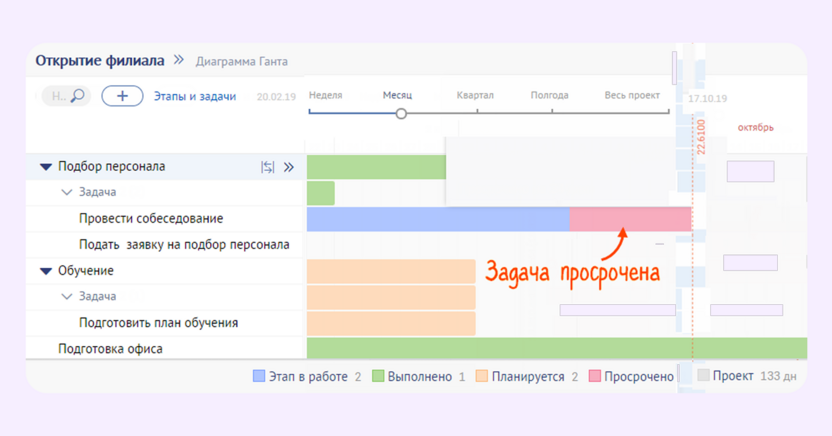Click sync icon on Подбор персонала row
The image size is (832, 436).
click(267, 168)
